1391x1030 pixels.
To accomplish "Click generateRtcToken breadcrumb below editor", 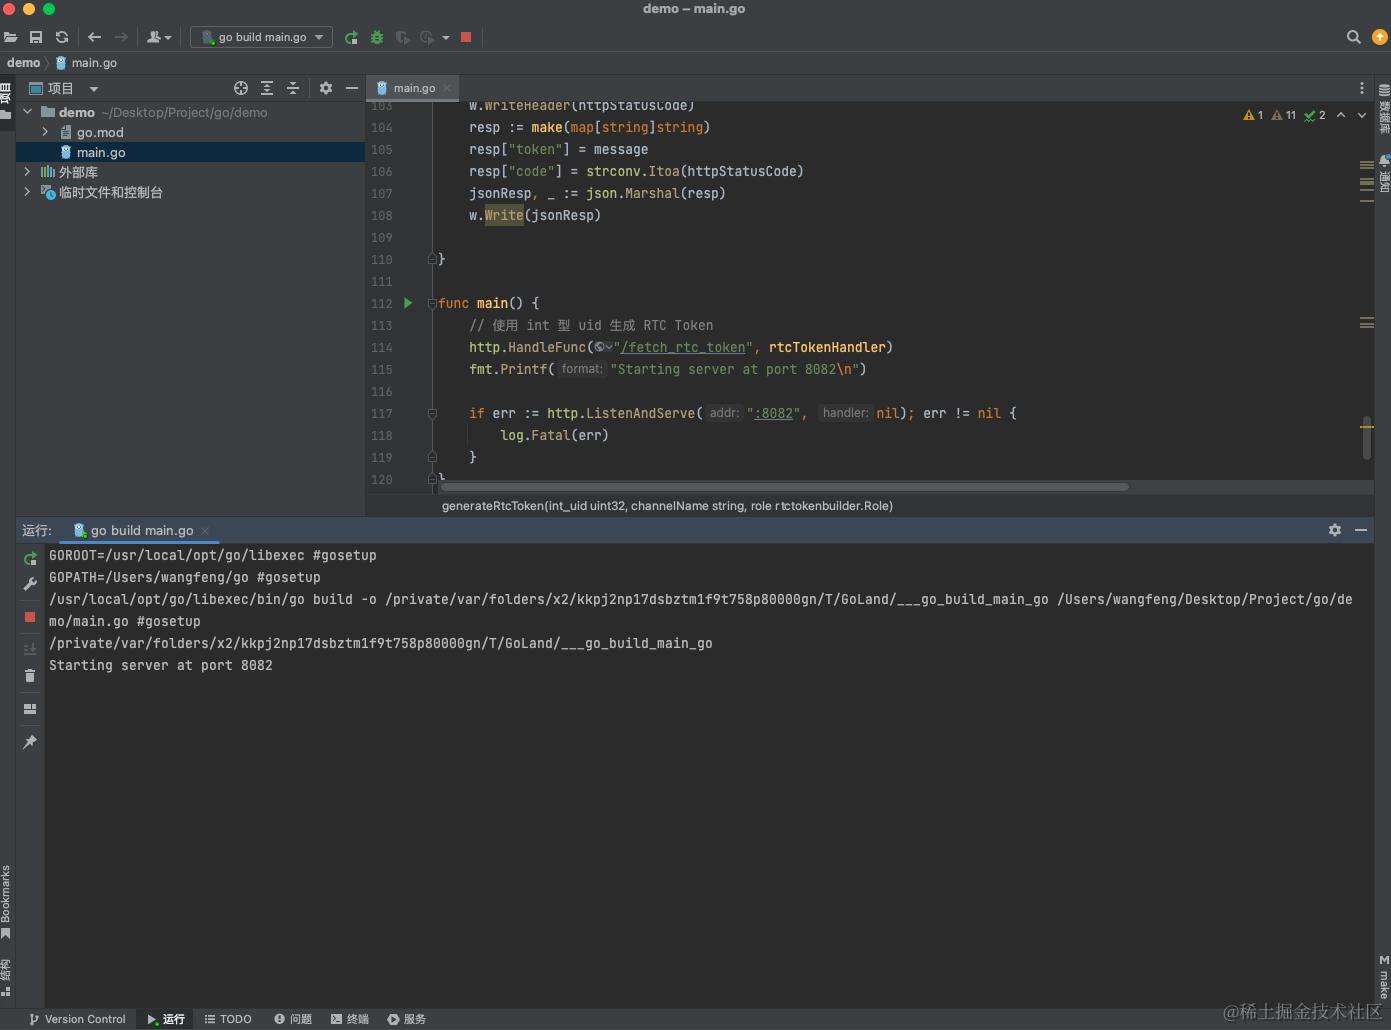I will [x=667, y=506].
